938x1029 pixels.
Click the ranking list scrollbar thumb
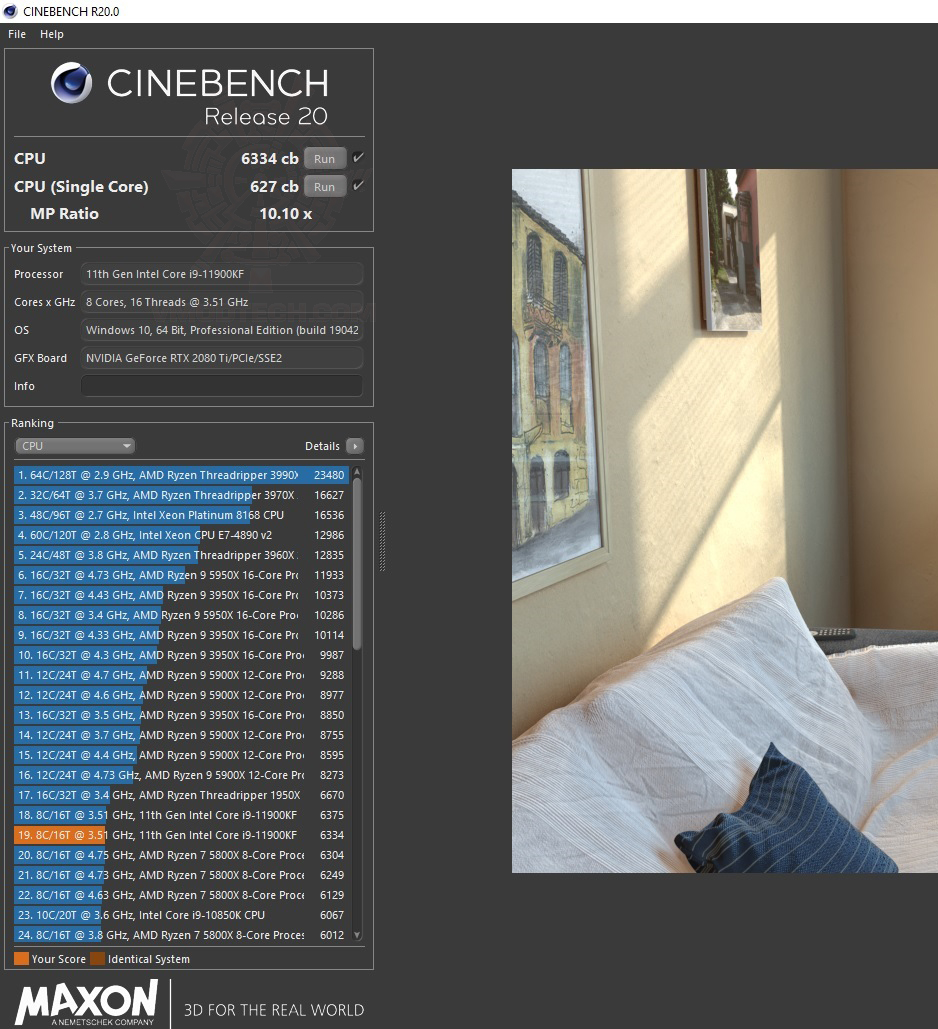(357, 564)
